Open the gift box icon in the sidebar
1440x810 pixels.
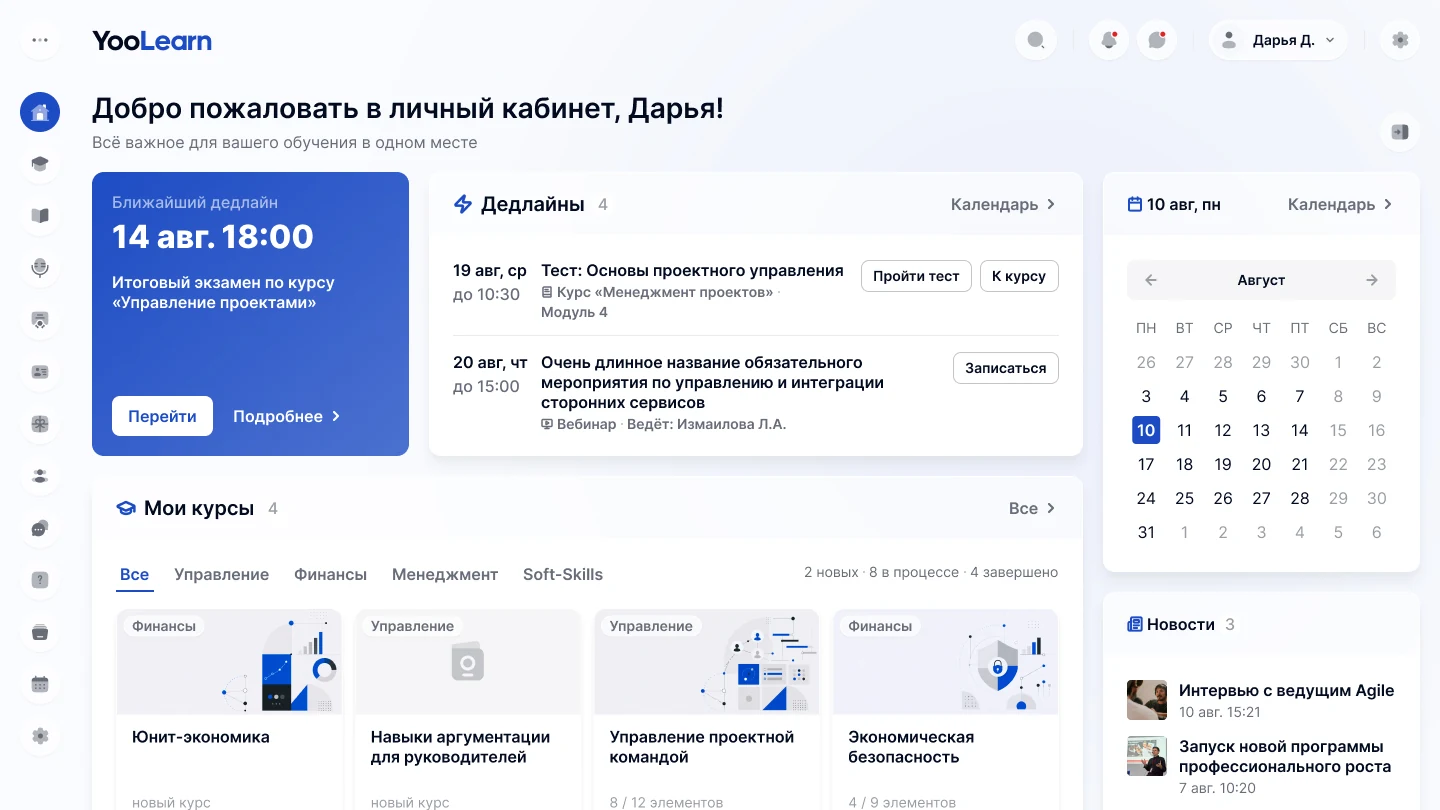point(40,424)
